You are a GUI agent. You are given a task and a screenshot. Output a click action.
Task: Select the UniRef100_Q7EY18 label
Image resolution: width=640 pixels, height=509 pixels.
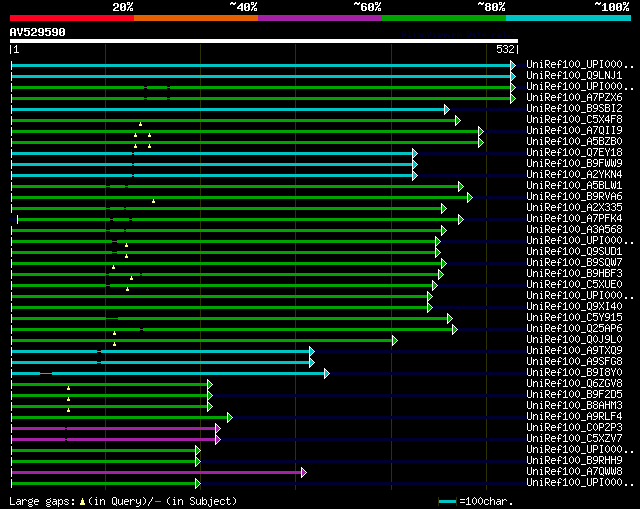574,153
